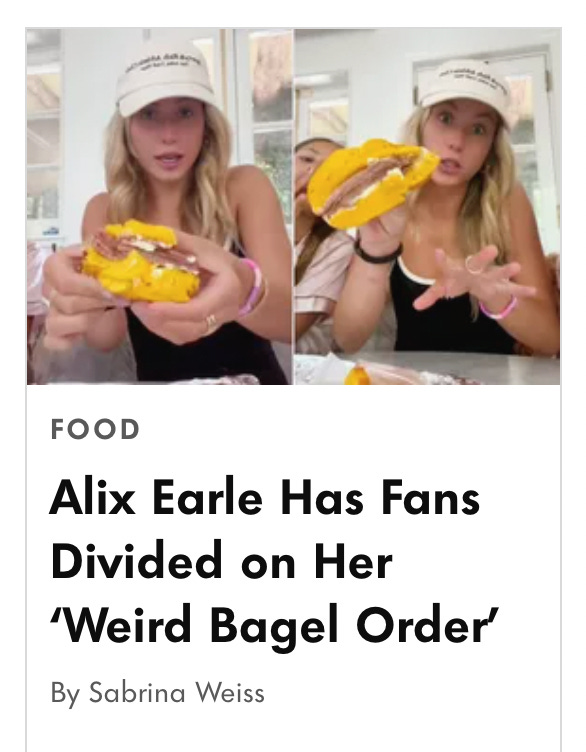Click the word 'By' in the byline
The image size is (586, 752).
[x=65, y=693]
